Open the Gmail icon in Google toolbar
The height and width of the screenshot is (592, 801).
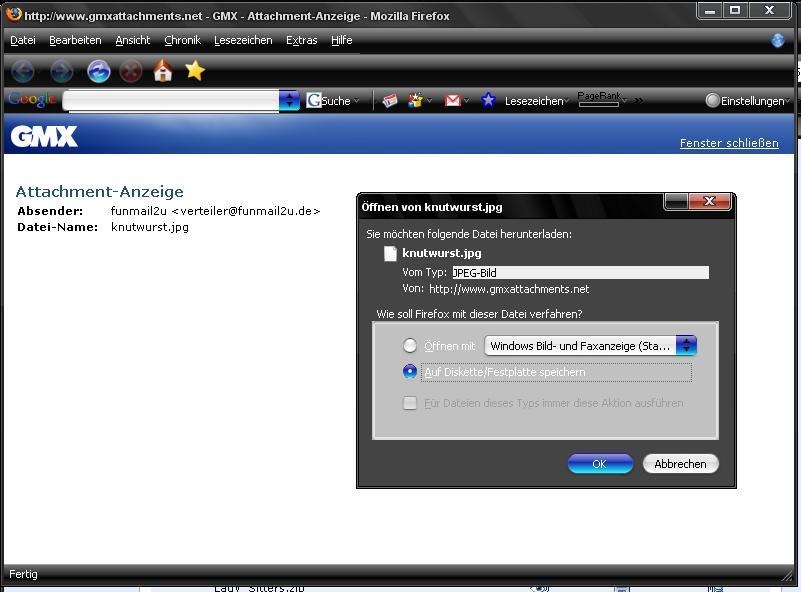[453, 100]
